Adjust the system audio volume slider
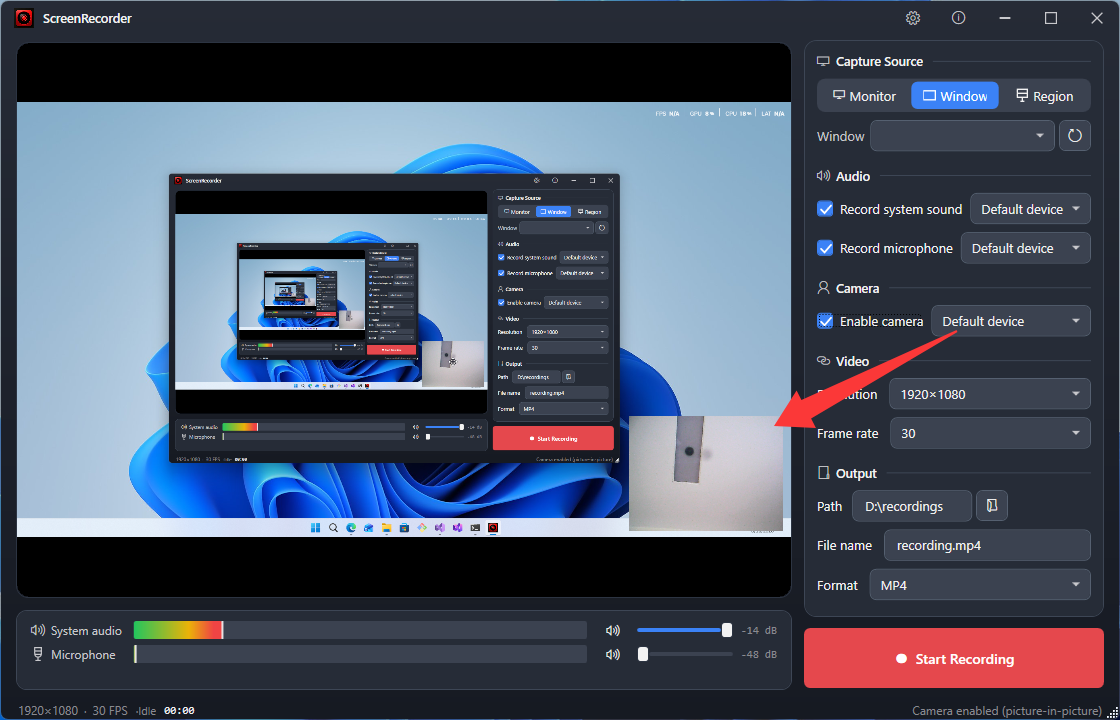Screen dimensions: 1120x720 [x=684, y=630]
